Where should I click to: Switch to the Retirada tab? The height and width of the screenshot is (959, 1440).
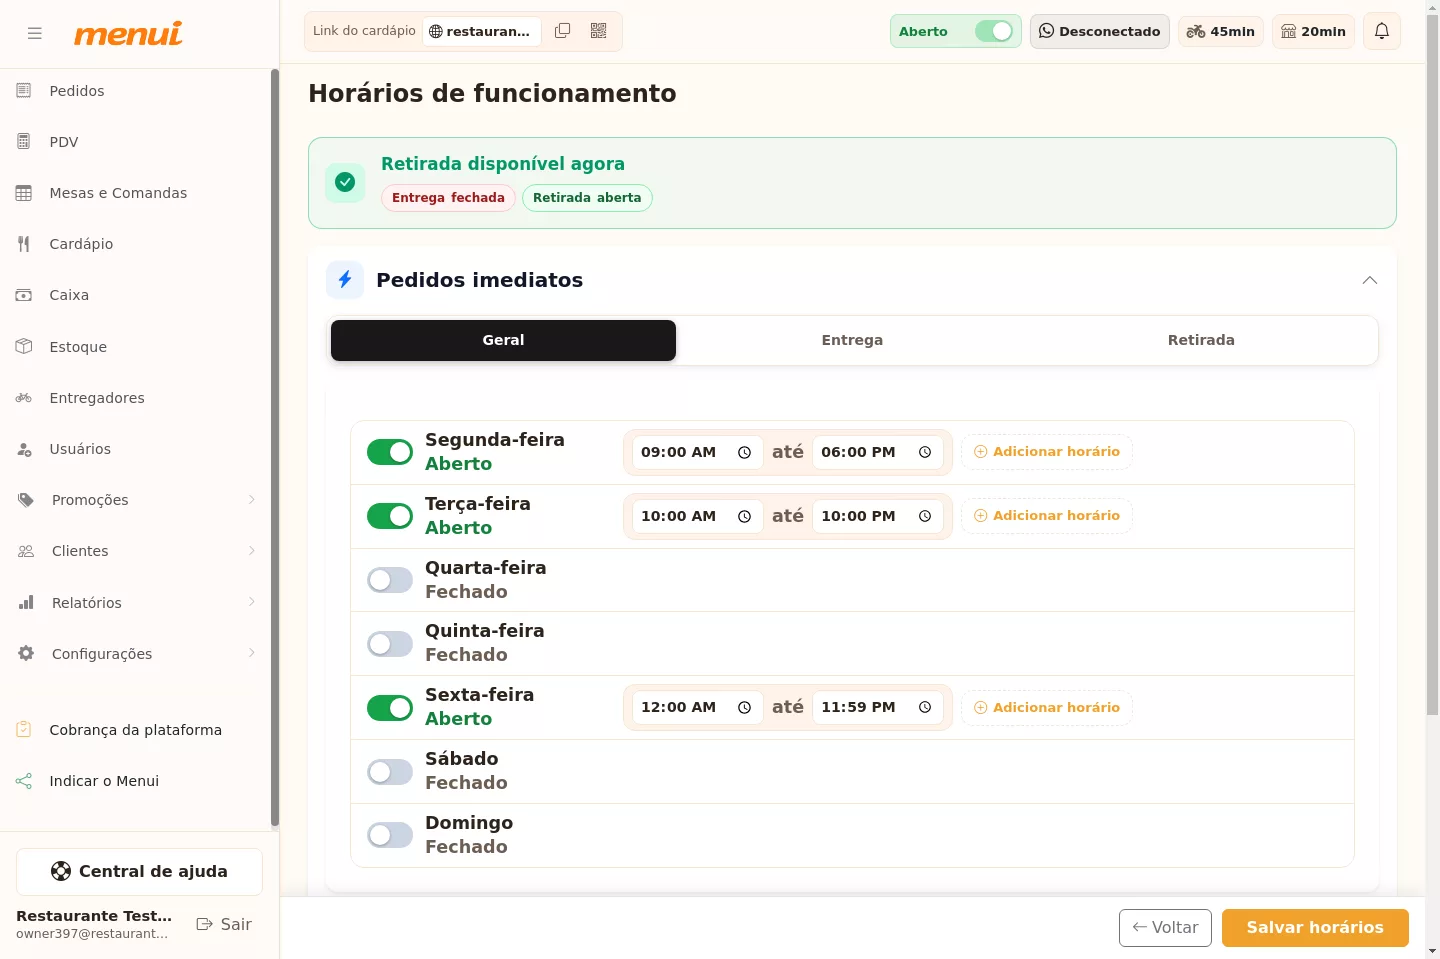[1201, 340]
